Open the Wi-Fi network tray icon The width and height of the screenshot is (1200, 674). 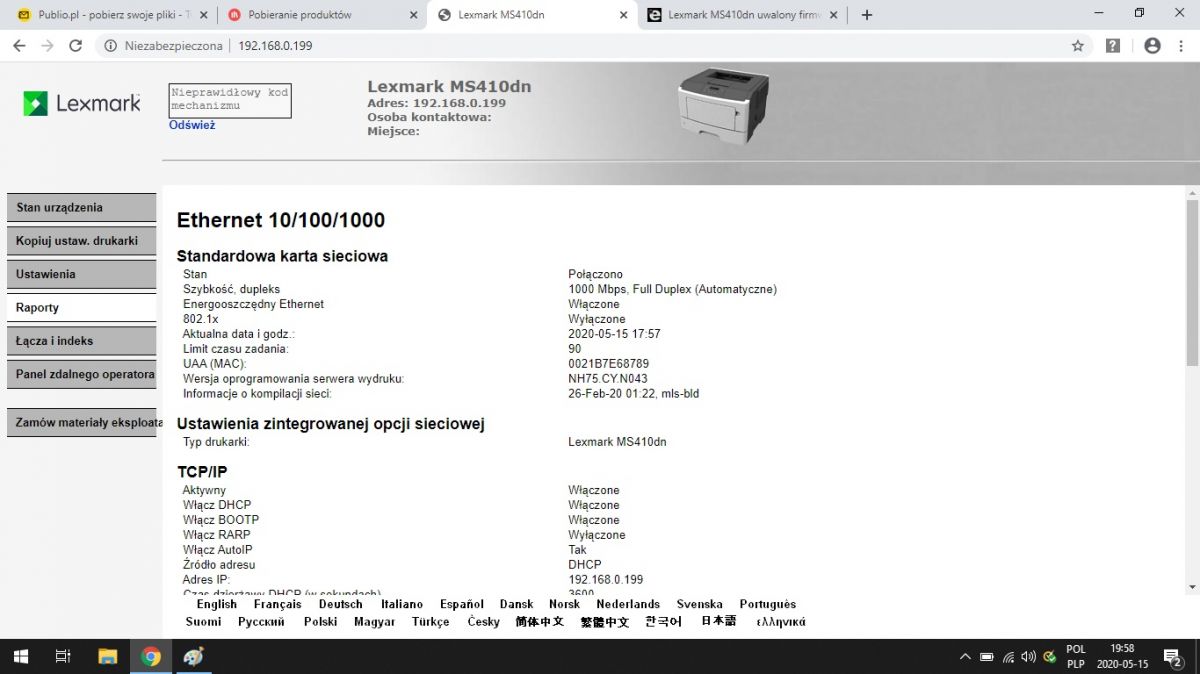point(1008,657)
